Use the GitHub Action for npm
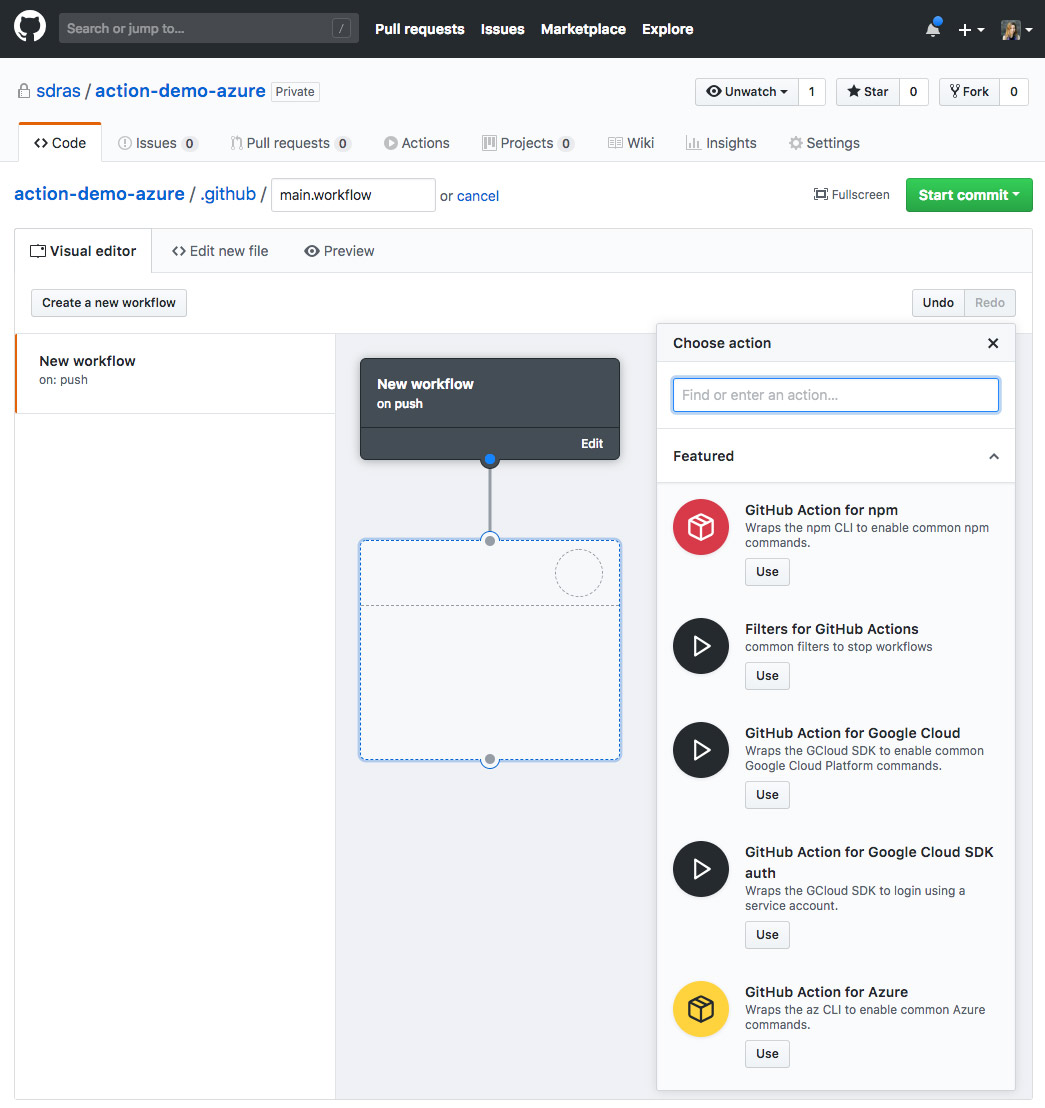The image size is (1045, 1108). point(767,572)
